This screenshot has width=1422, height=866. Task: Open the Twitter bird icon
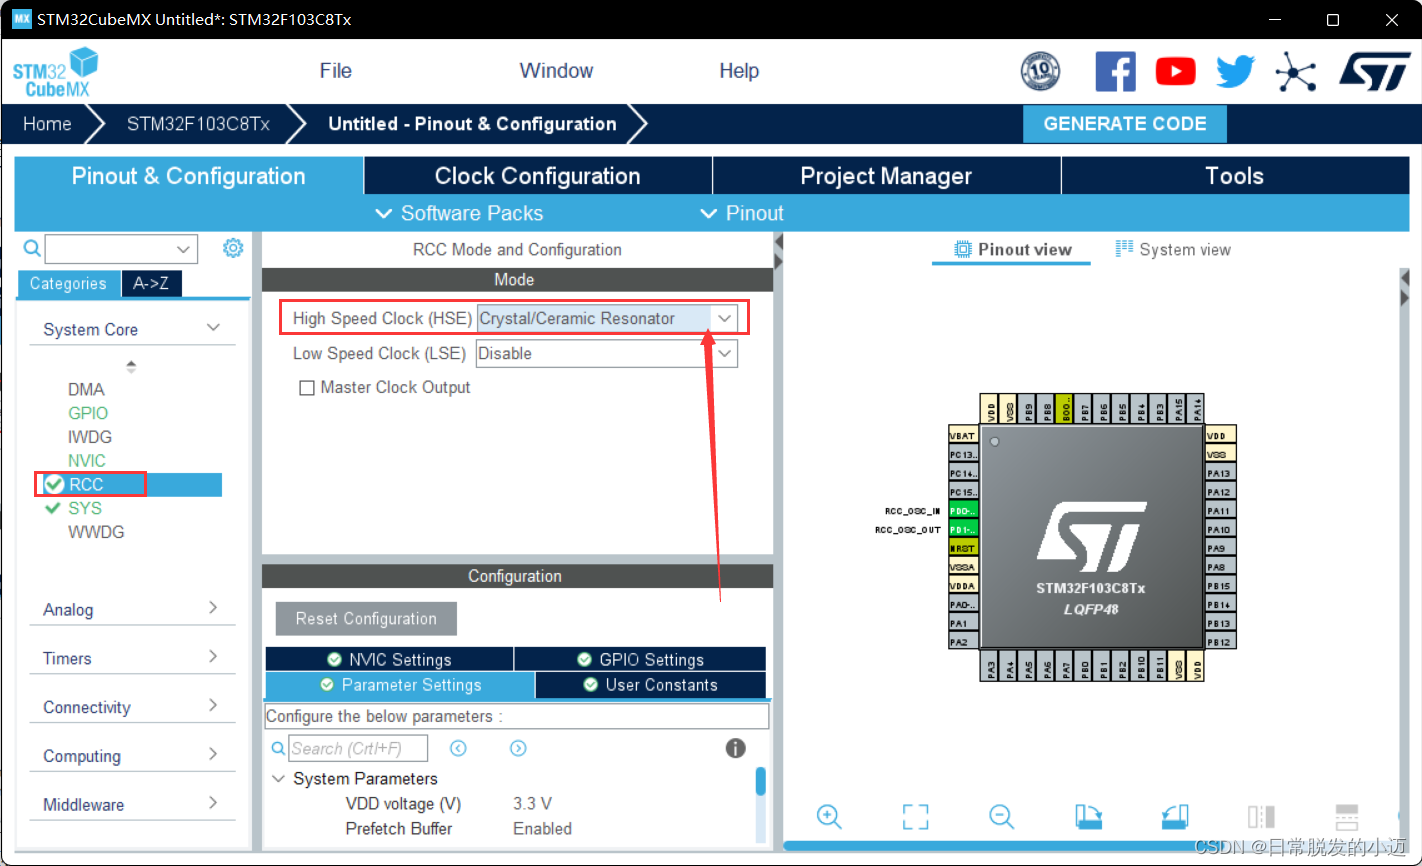pos(1235,71)
